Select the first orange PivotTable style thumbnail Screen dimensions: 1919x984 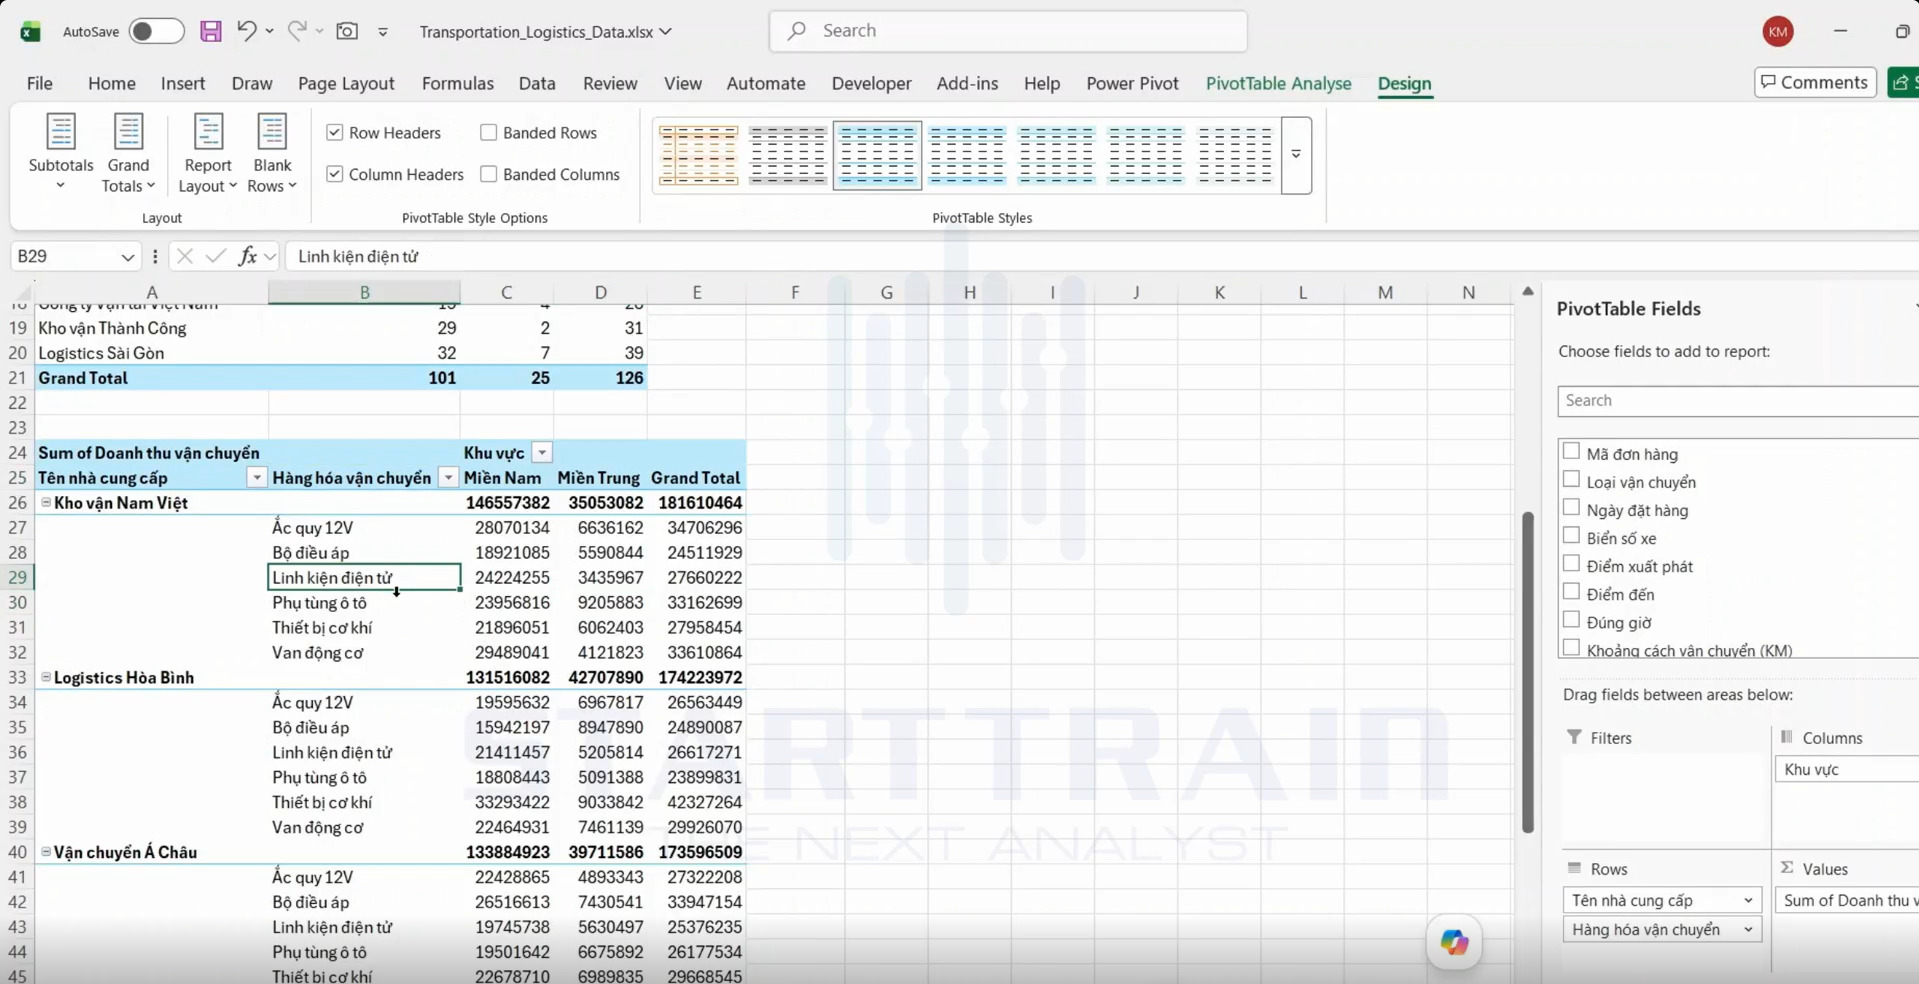[x=699, y=155]
